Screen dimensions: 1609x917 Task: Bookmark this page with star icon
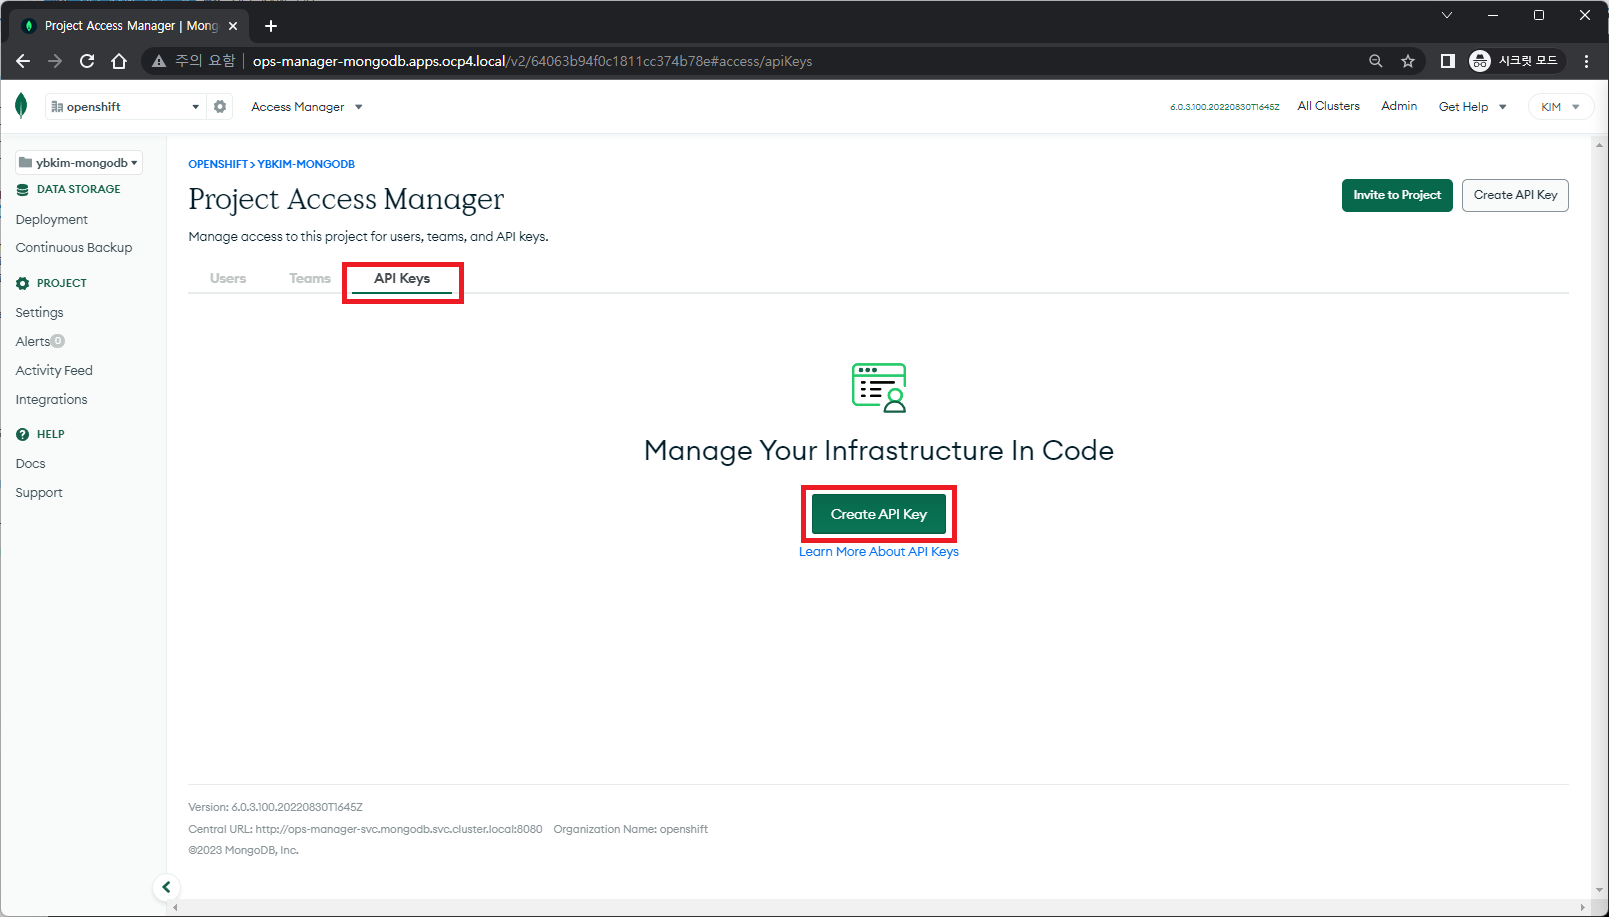coord(1408,61)
